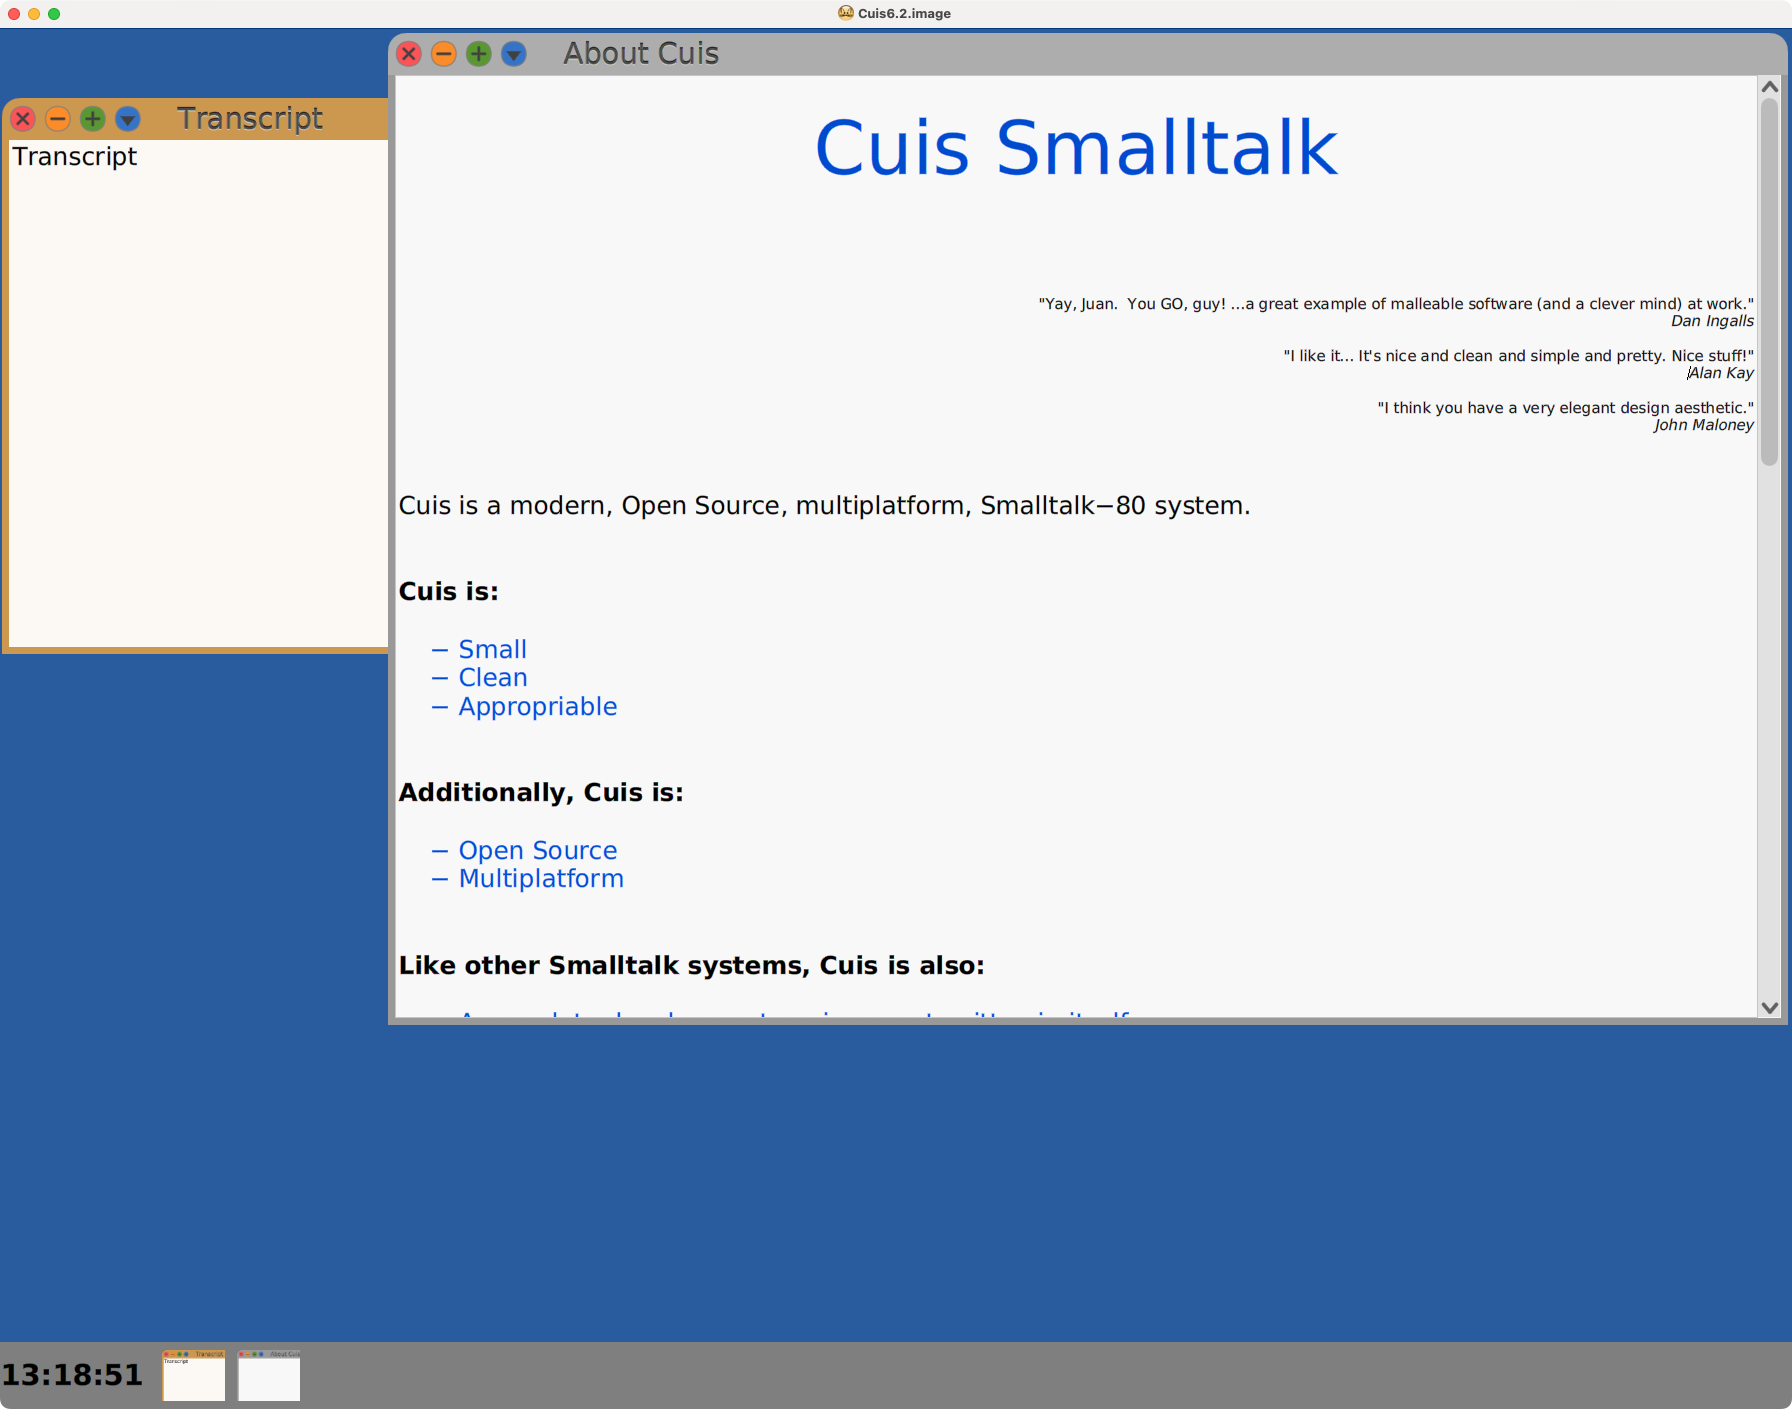1792x1409 pixels.
Task: Open the window menu of the About Cuis window
Action: 513,54
